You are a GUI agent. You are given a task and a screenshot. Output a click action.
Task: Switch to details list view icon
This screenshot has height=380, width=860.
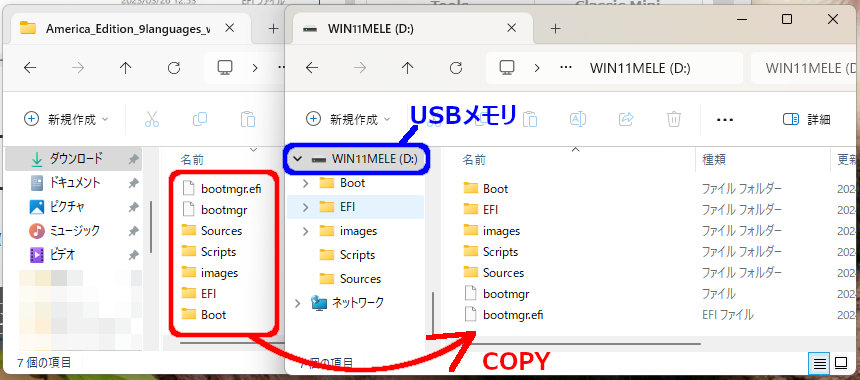(819, 363)
